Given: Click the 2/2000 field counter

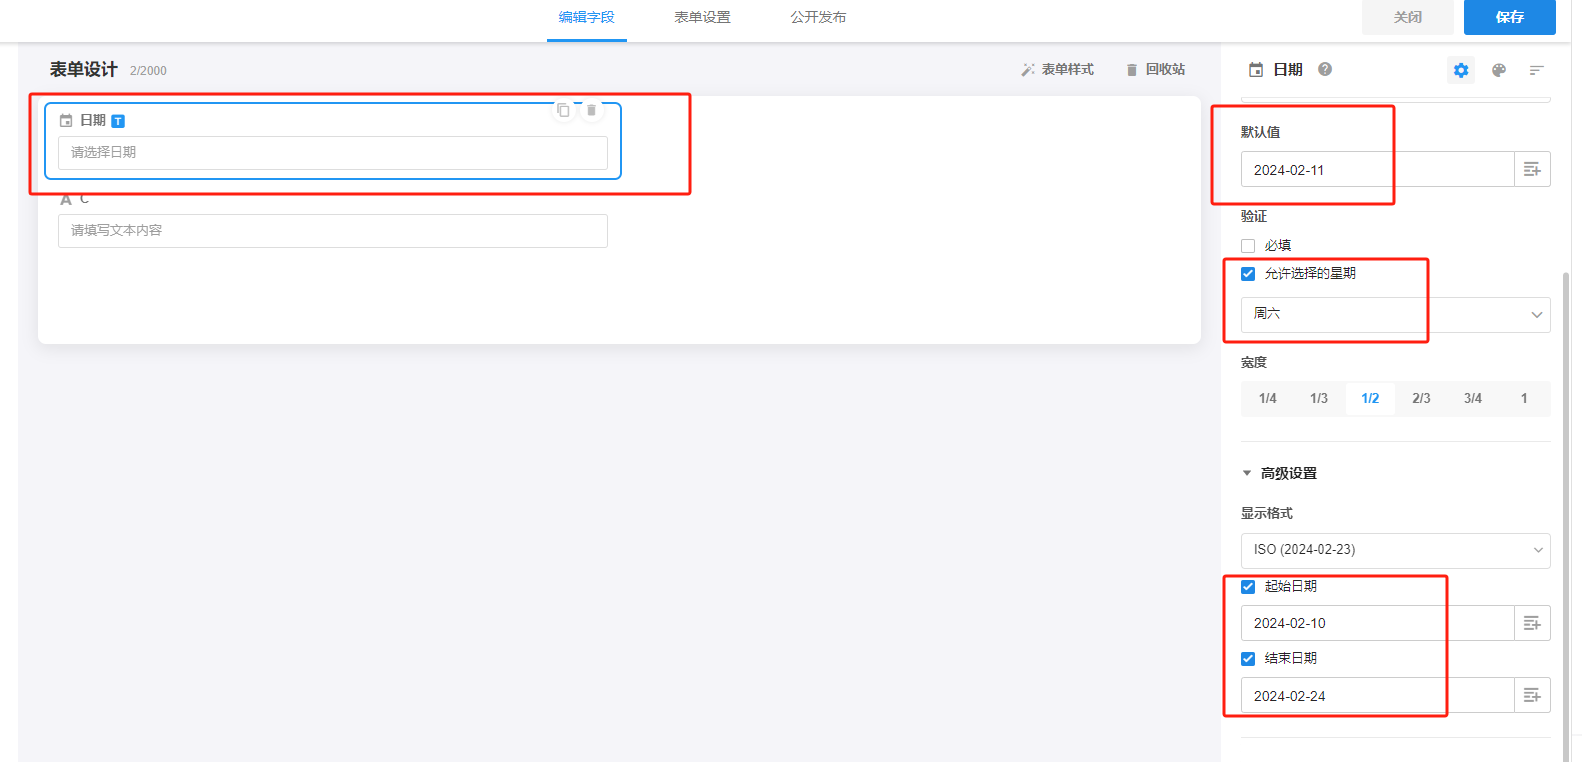Looking at the screenshot, I should (148, 71).
